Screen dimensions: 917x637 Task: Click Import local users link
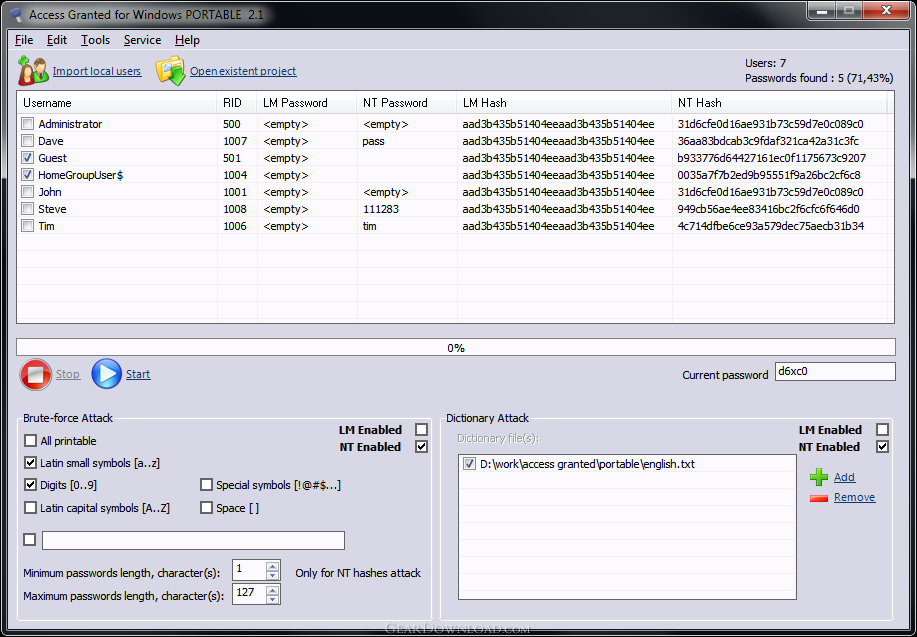(x=96, y=71)
